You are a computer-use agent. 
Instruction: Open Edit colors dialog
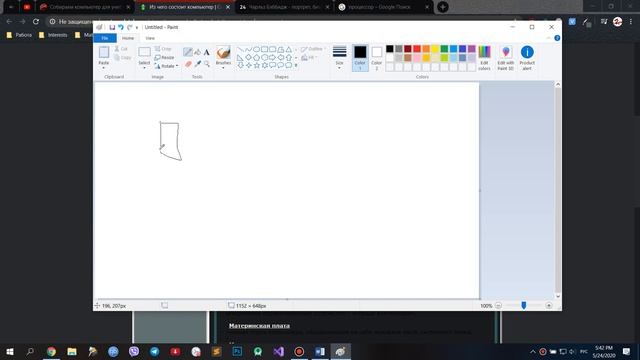point(484,58)
